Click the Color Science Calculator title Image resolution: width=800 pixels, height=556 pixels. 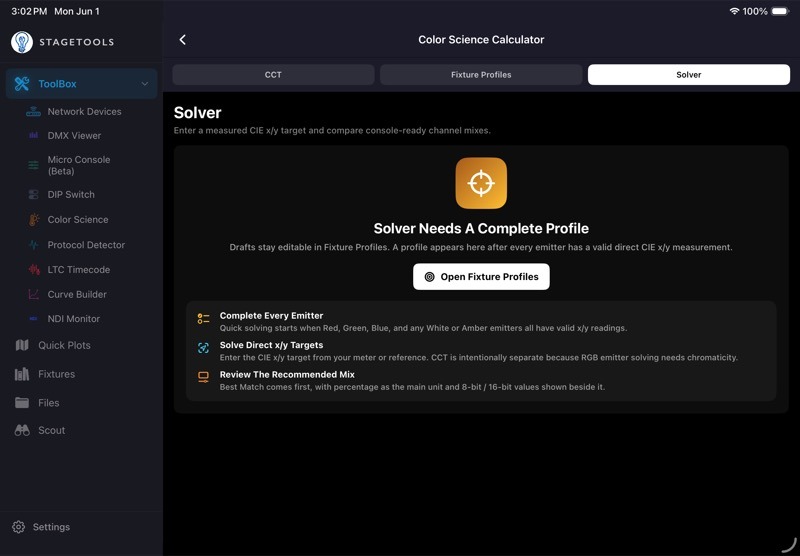[x=481, y=40]
